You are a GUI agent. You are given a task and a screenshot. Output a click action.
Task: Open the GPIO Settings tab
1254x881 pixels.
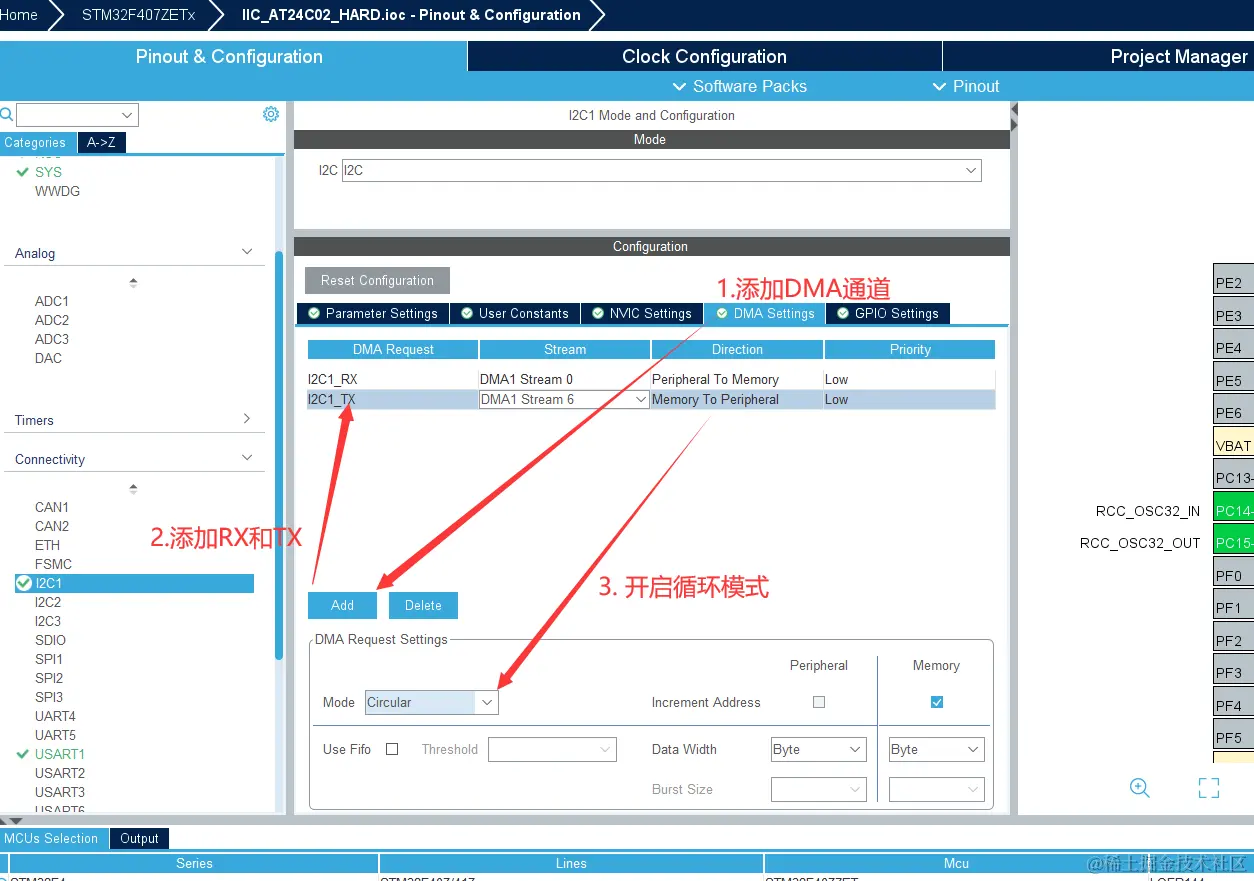point(887,313)
